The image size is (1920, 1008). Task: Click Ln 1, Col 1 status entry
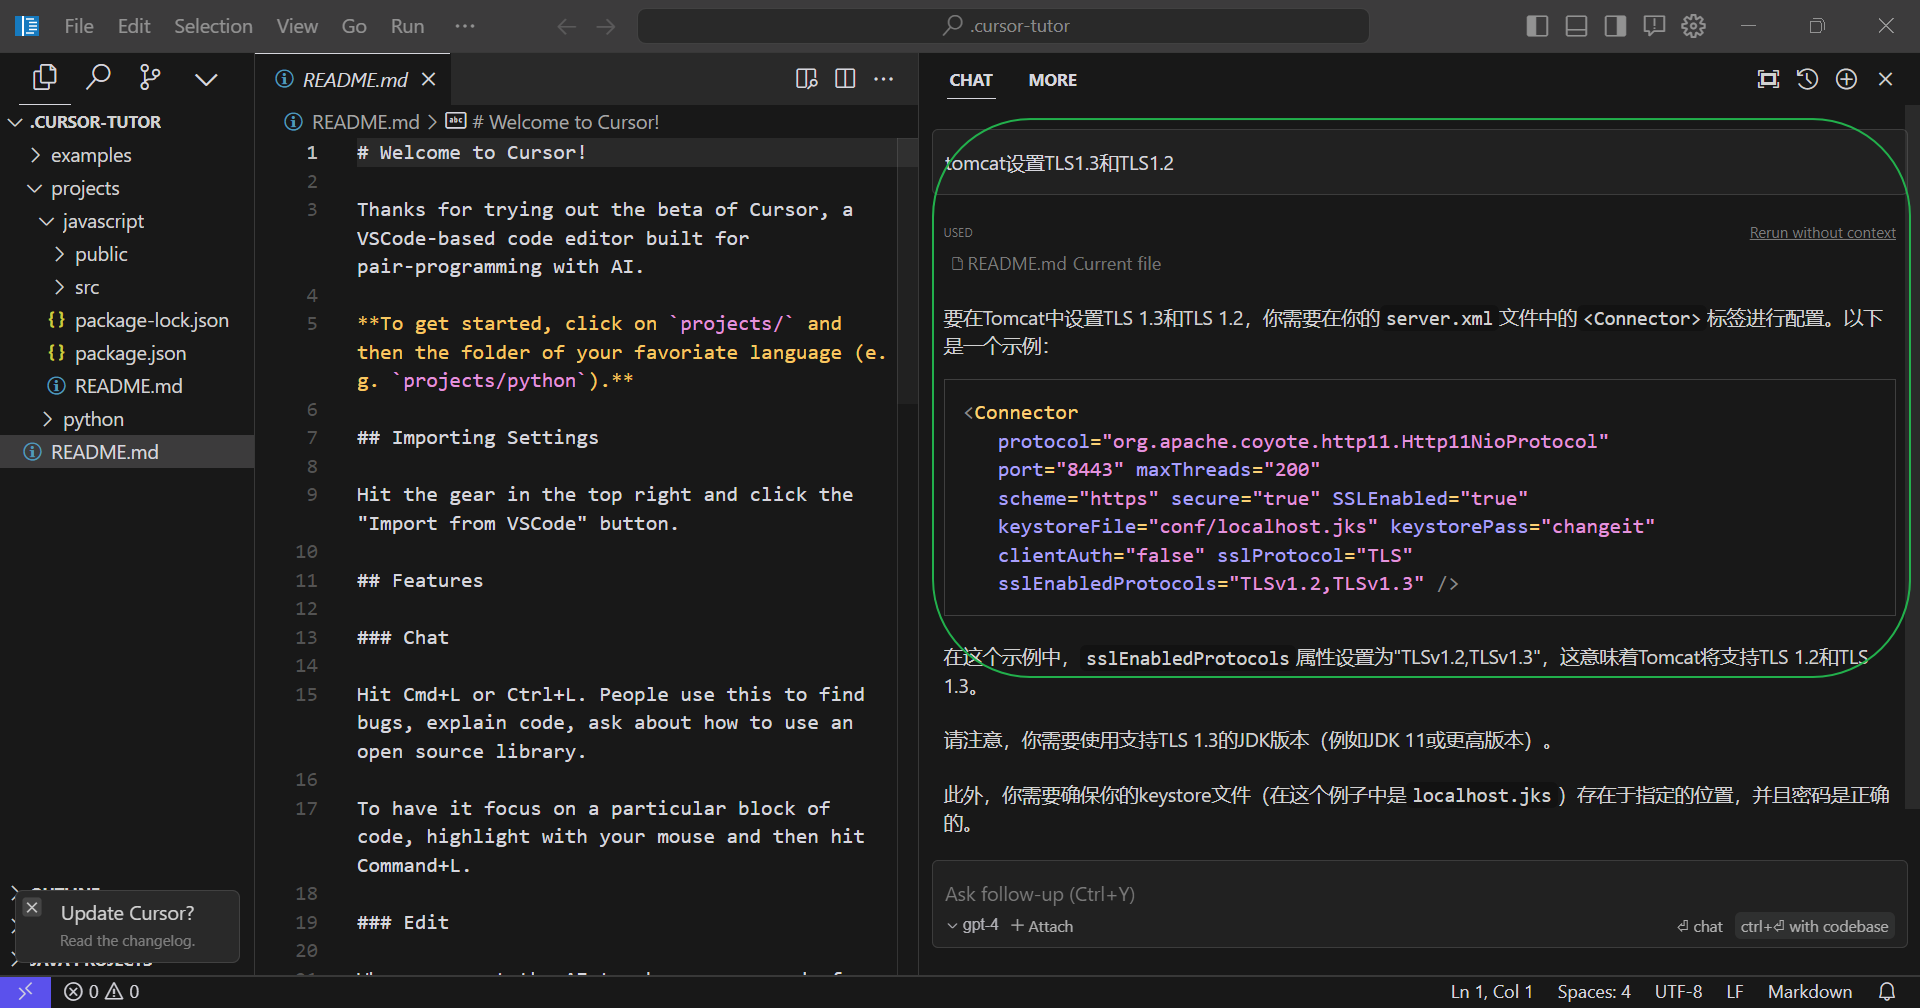tap(1491, 991)
